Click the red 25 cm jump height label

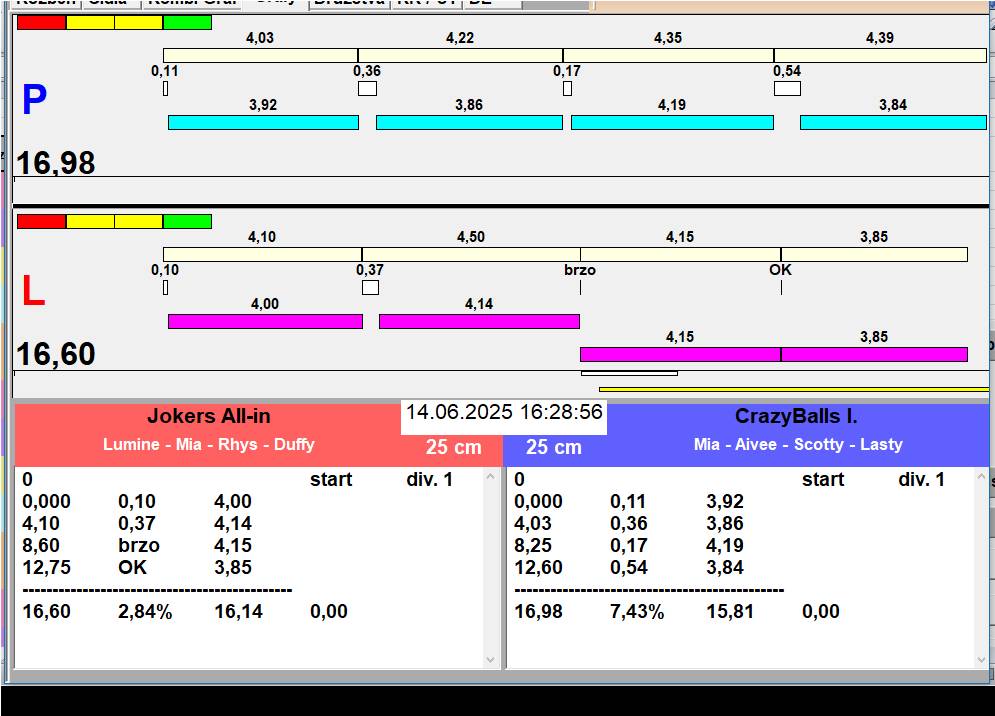point(453,448)
